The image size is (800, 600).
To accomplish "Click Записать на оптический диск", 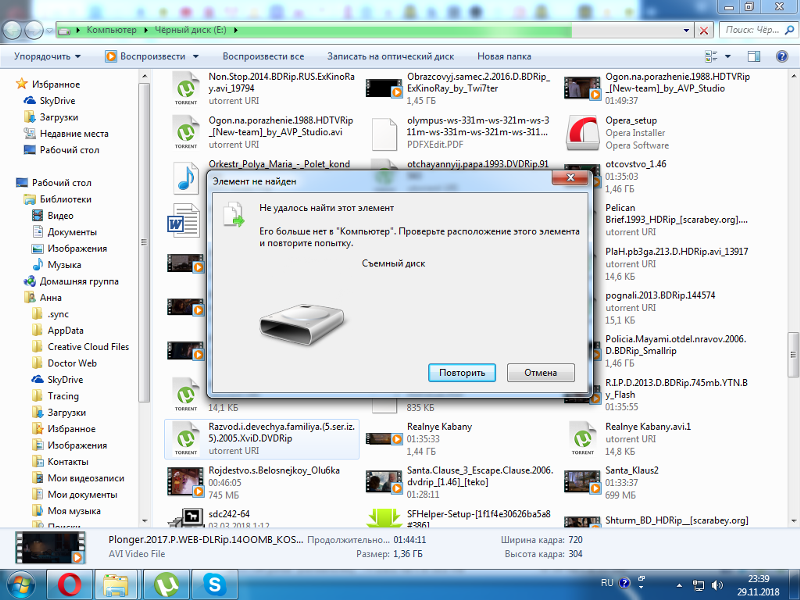I will click(390, 56).
